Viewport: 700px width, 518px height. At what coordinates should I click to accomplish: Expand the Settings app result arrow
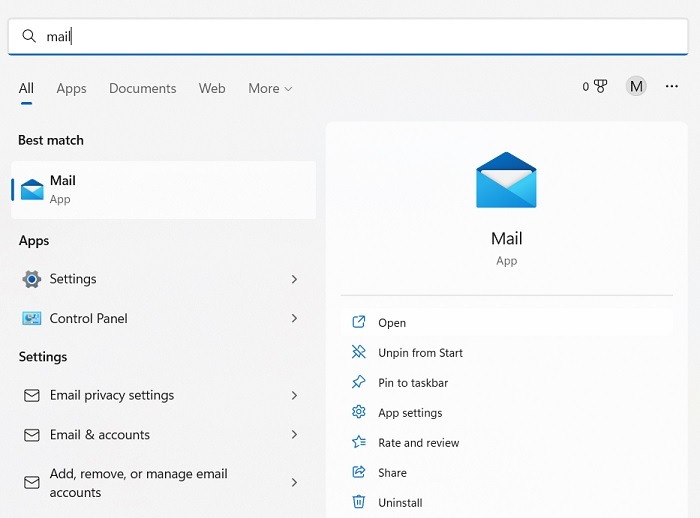[x=294, y=279]
